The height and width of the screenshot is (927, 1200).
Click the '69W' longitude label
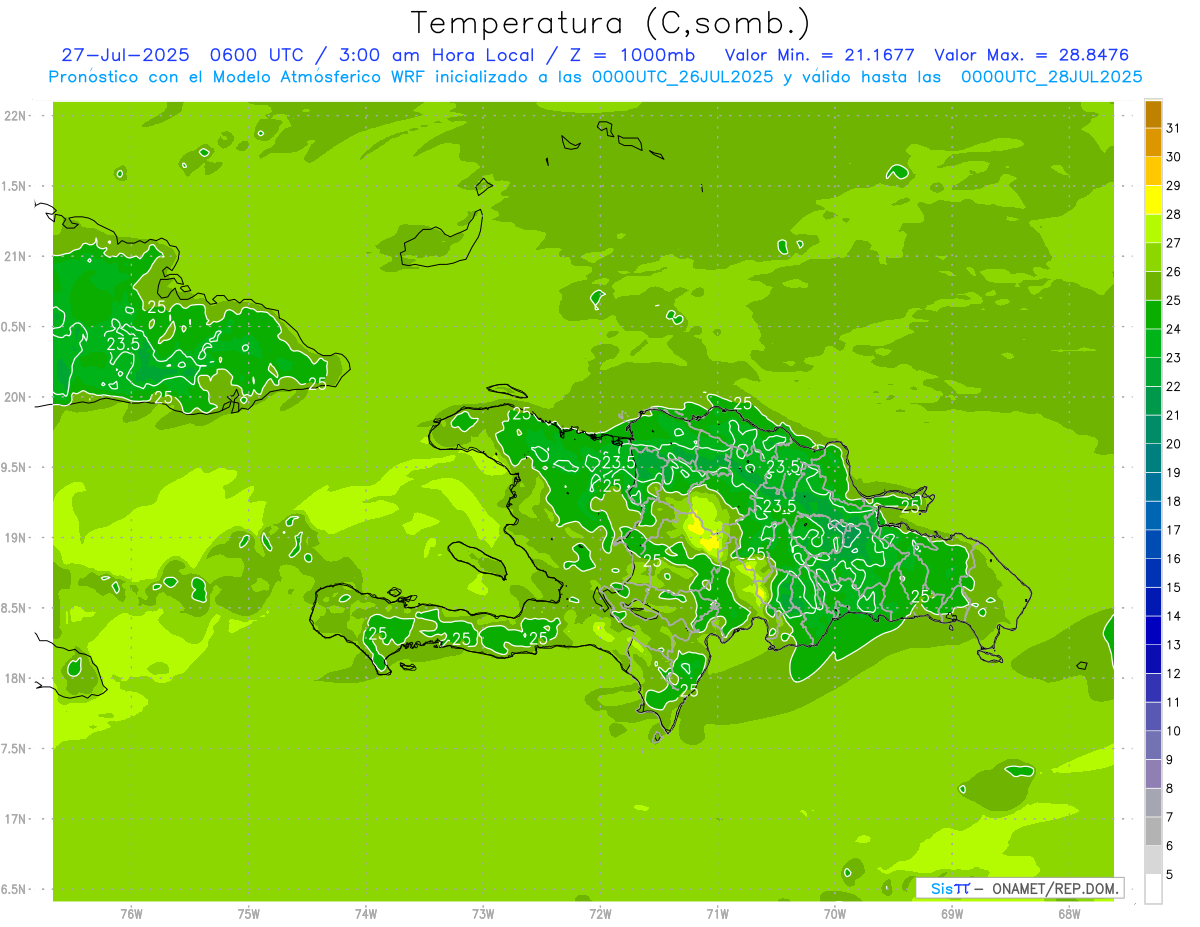tap(952, 914)
